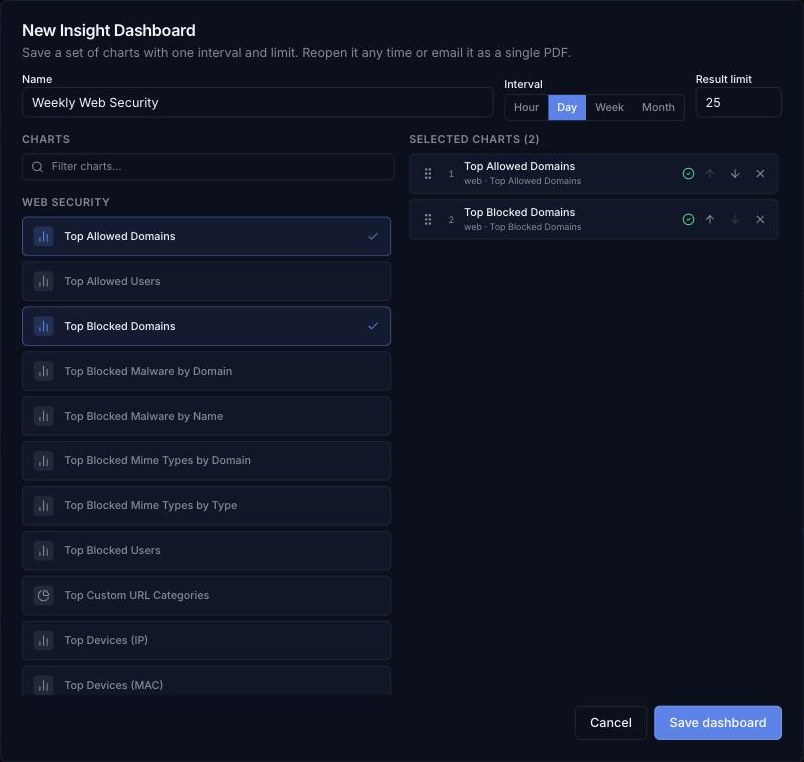The height and width of the screenshot is (762, 804).
Task: Select the Day interval
Action: click(x=567, y=107)
